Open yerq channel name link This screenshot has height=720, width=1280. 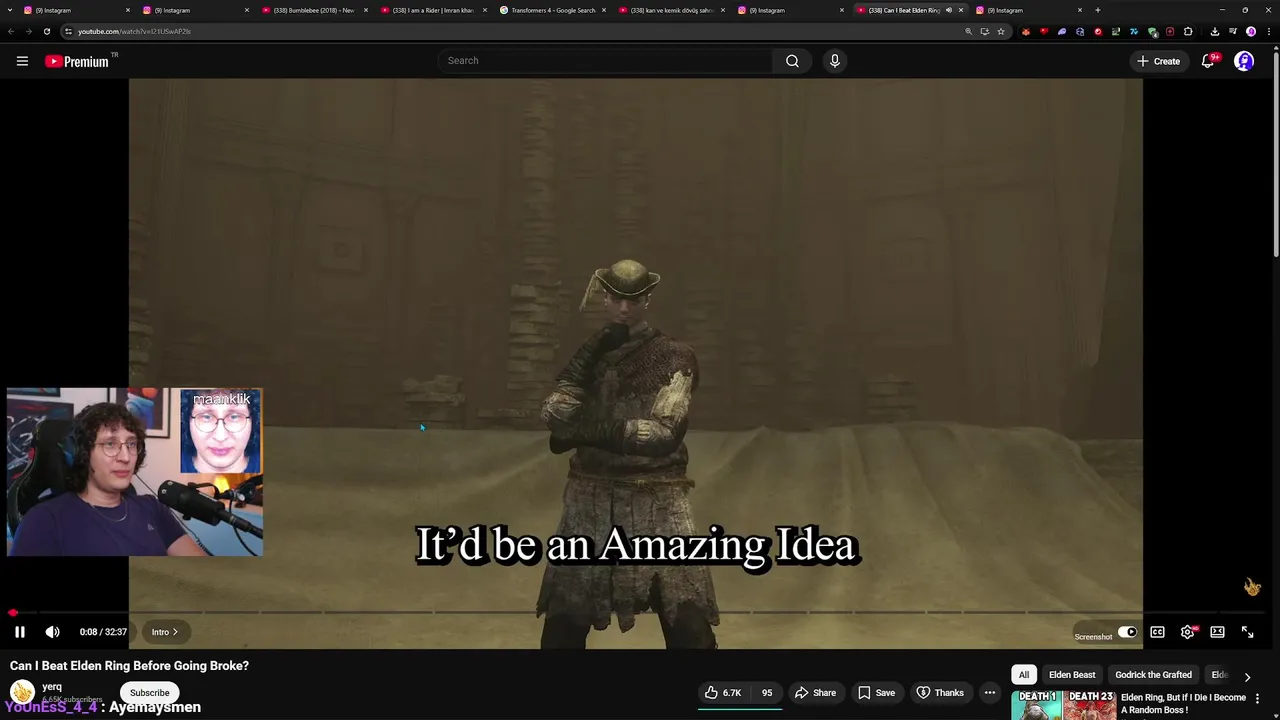coord(52,687)
